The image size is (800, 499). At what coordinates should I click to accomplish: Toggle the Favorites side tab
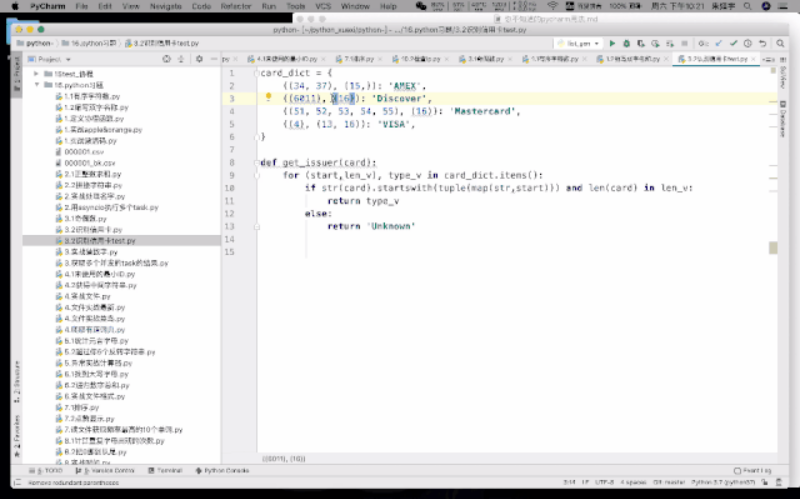[17, 435]
